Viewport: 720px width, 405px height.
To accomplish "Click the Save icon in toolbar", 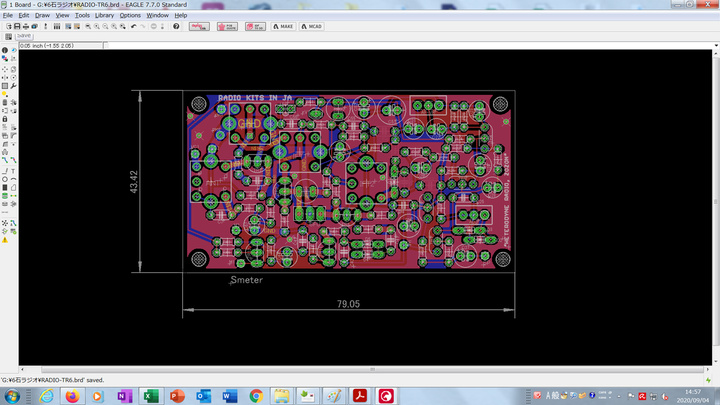I will click(17, 26).
